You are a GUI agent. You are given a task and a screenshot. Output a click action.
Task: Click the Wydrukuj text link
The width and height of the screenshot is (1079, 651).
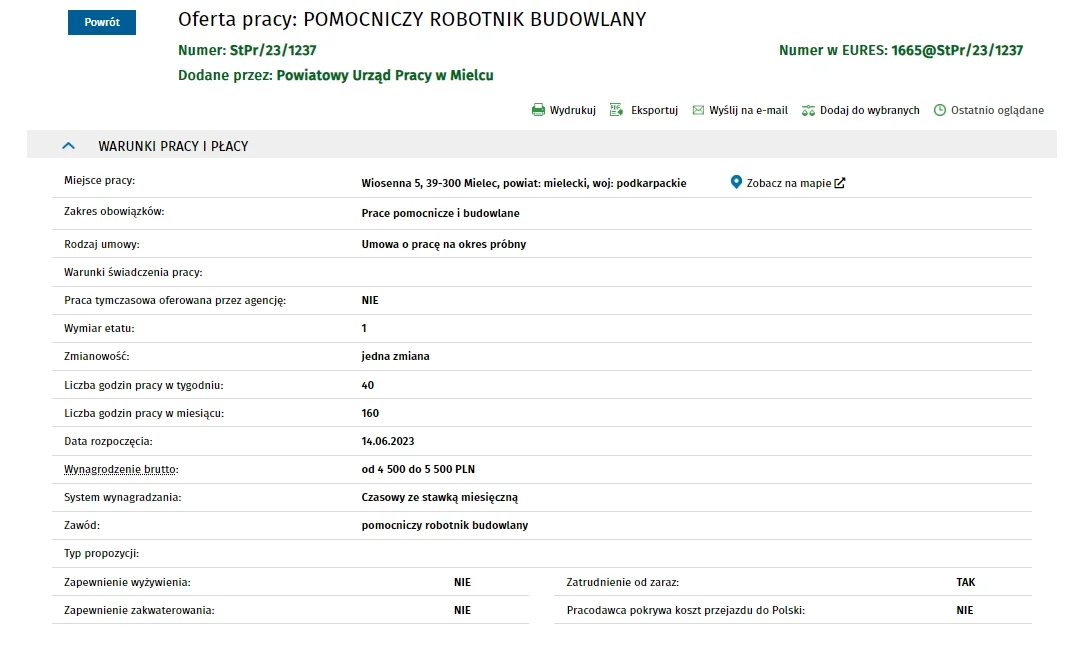click(x=573, y=110)
